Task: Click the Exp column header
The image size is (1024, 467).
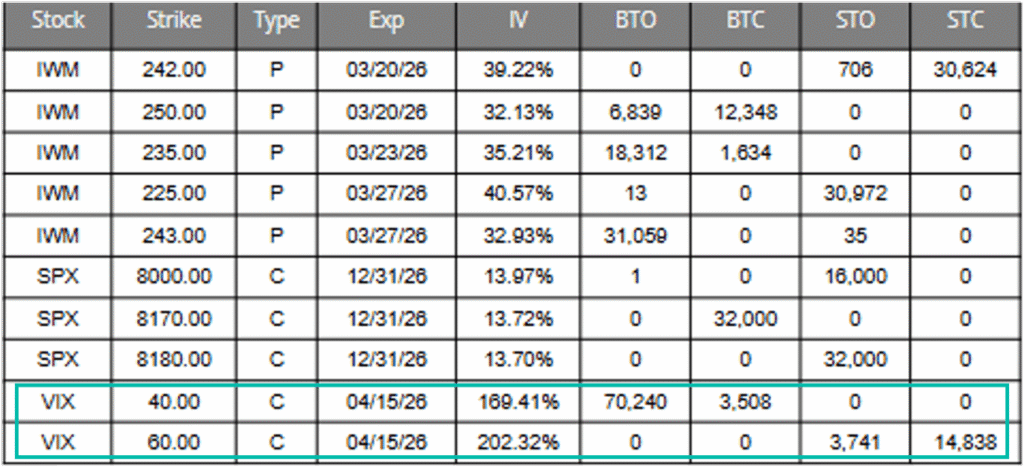Action: click(x=386, y=21)
